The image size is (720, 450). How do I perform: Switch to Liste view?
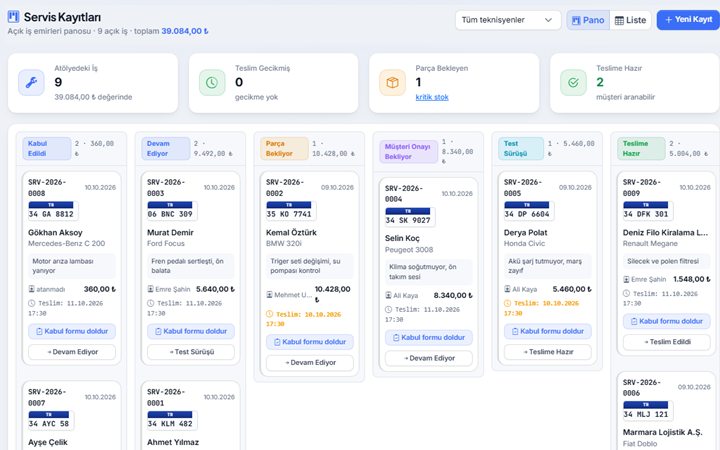tap(630, 20)
